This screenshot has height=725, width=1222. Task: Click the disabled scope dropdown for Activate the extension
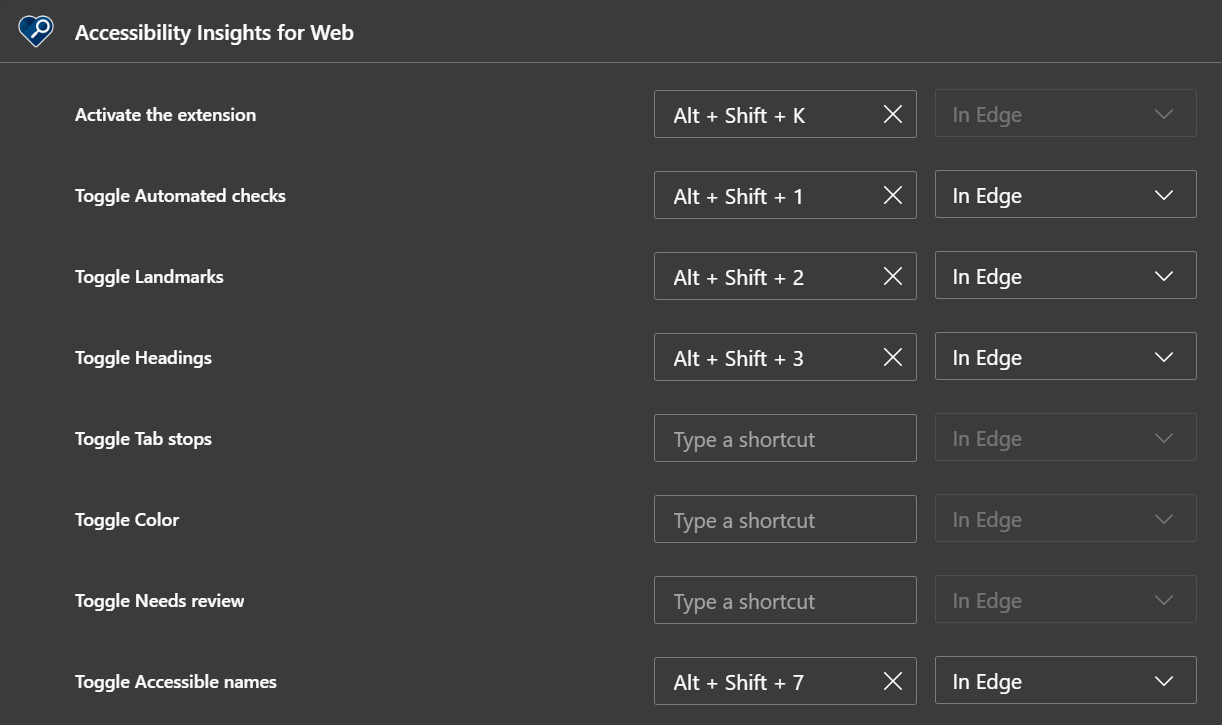[1065, 115]
